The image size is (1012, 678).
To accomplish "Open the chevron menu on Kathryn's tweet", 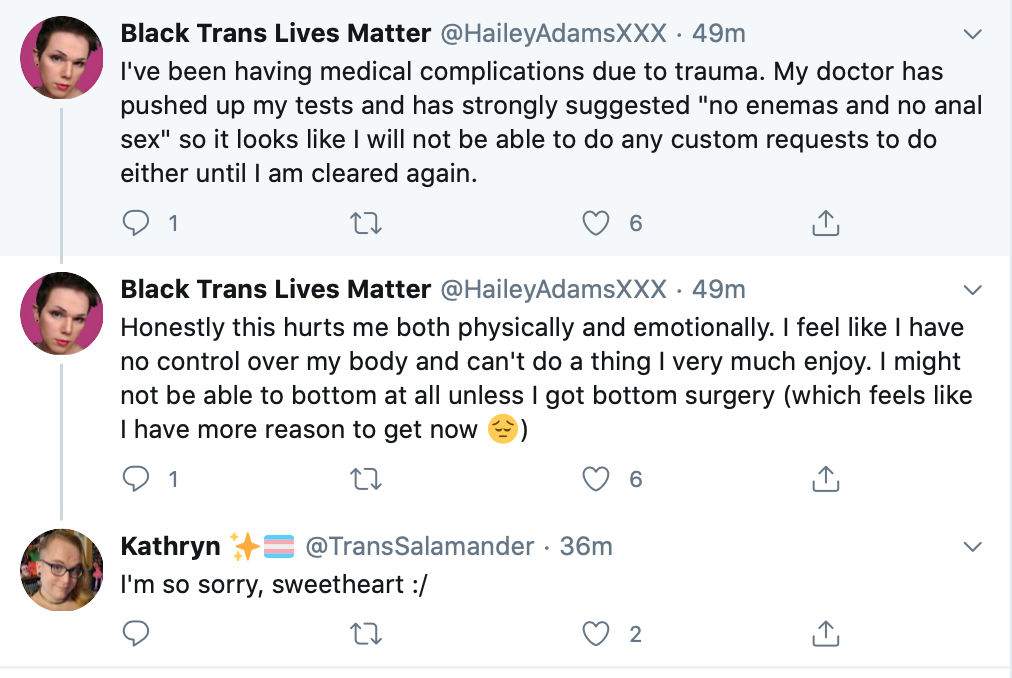I will [x=973, y=547].
